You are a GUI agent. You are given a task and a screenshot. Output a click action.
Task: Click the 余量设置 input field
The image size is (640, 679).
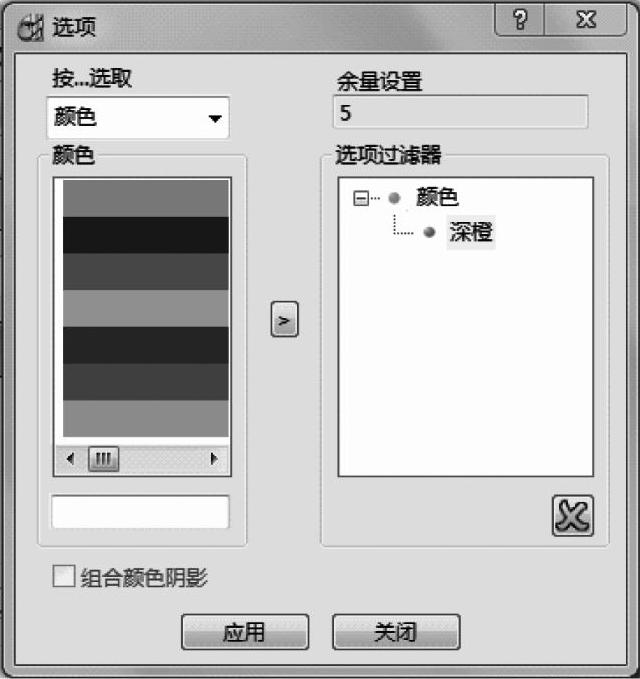[461, 112]
